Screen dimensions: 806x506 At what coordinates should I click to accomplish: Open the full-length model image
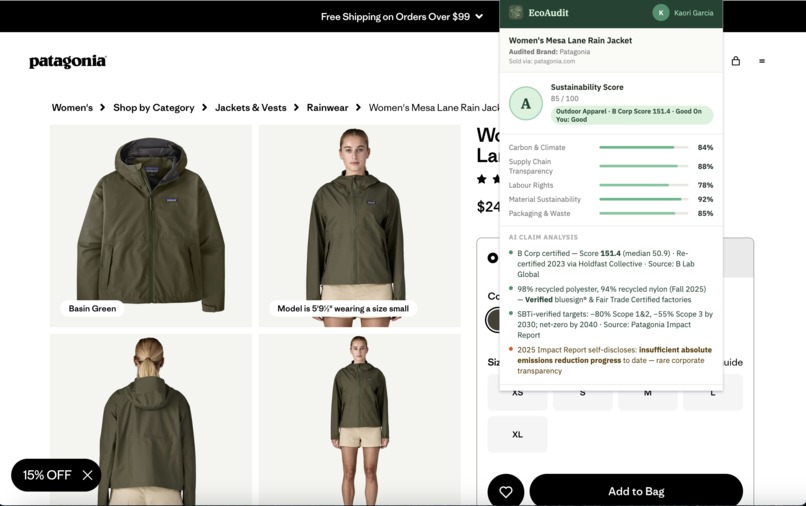coord(360,420)
